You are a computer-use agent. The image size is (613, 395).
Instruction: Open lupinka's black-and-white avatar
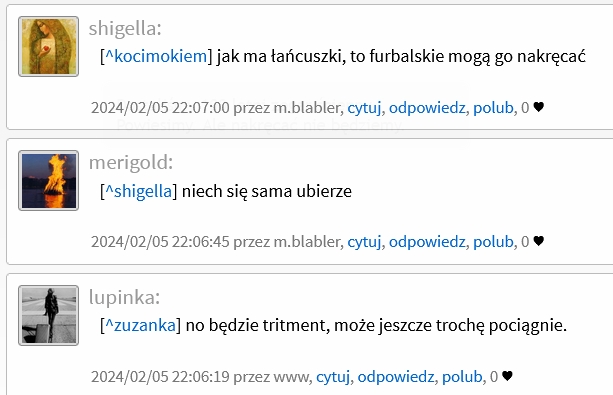[48, 315]
